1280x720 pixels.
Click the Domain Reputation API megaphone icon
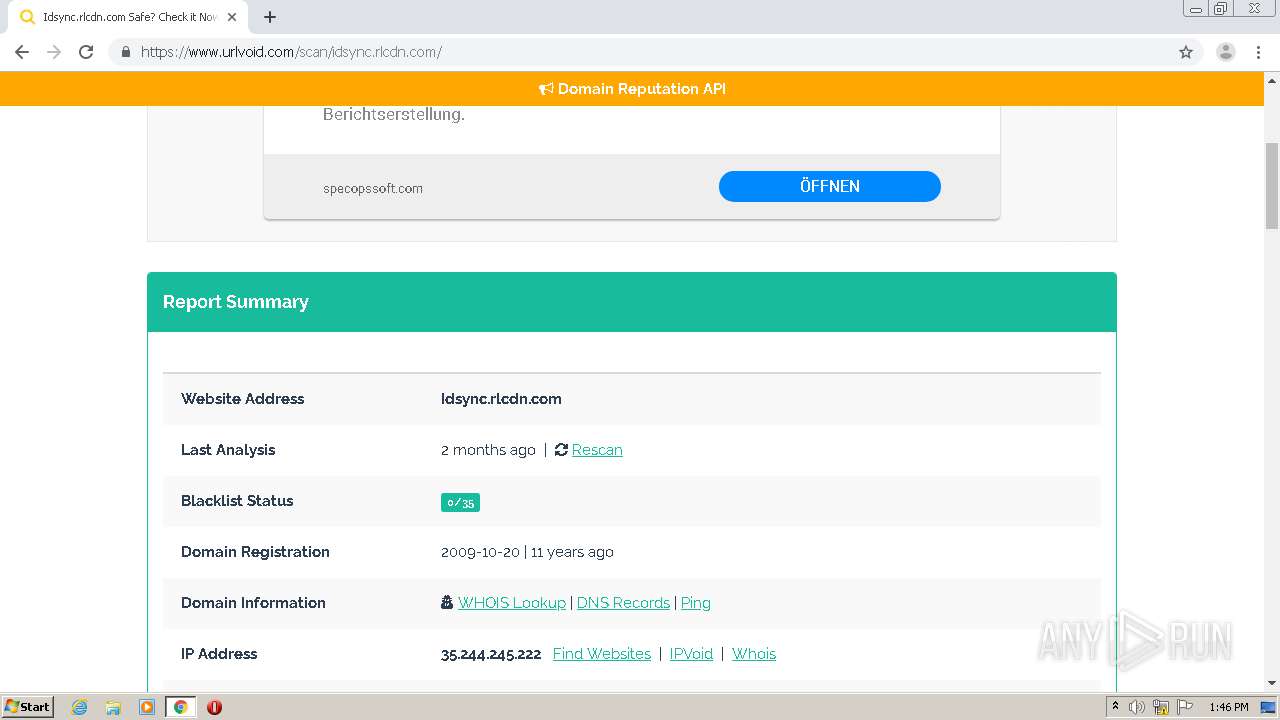click(546, 89)
